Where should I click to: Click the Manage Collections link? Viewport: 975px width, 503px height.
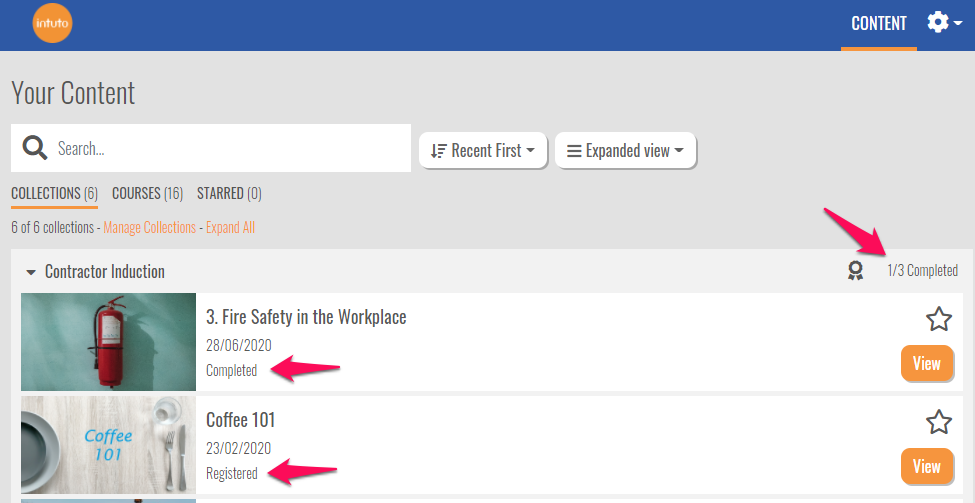[149, 228]
